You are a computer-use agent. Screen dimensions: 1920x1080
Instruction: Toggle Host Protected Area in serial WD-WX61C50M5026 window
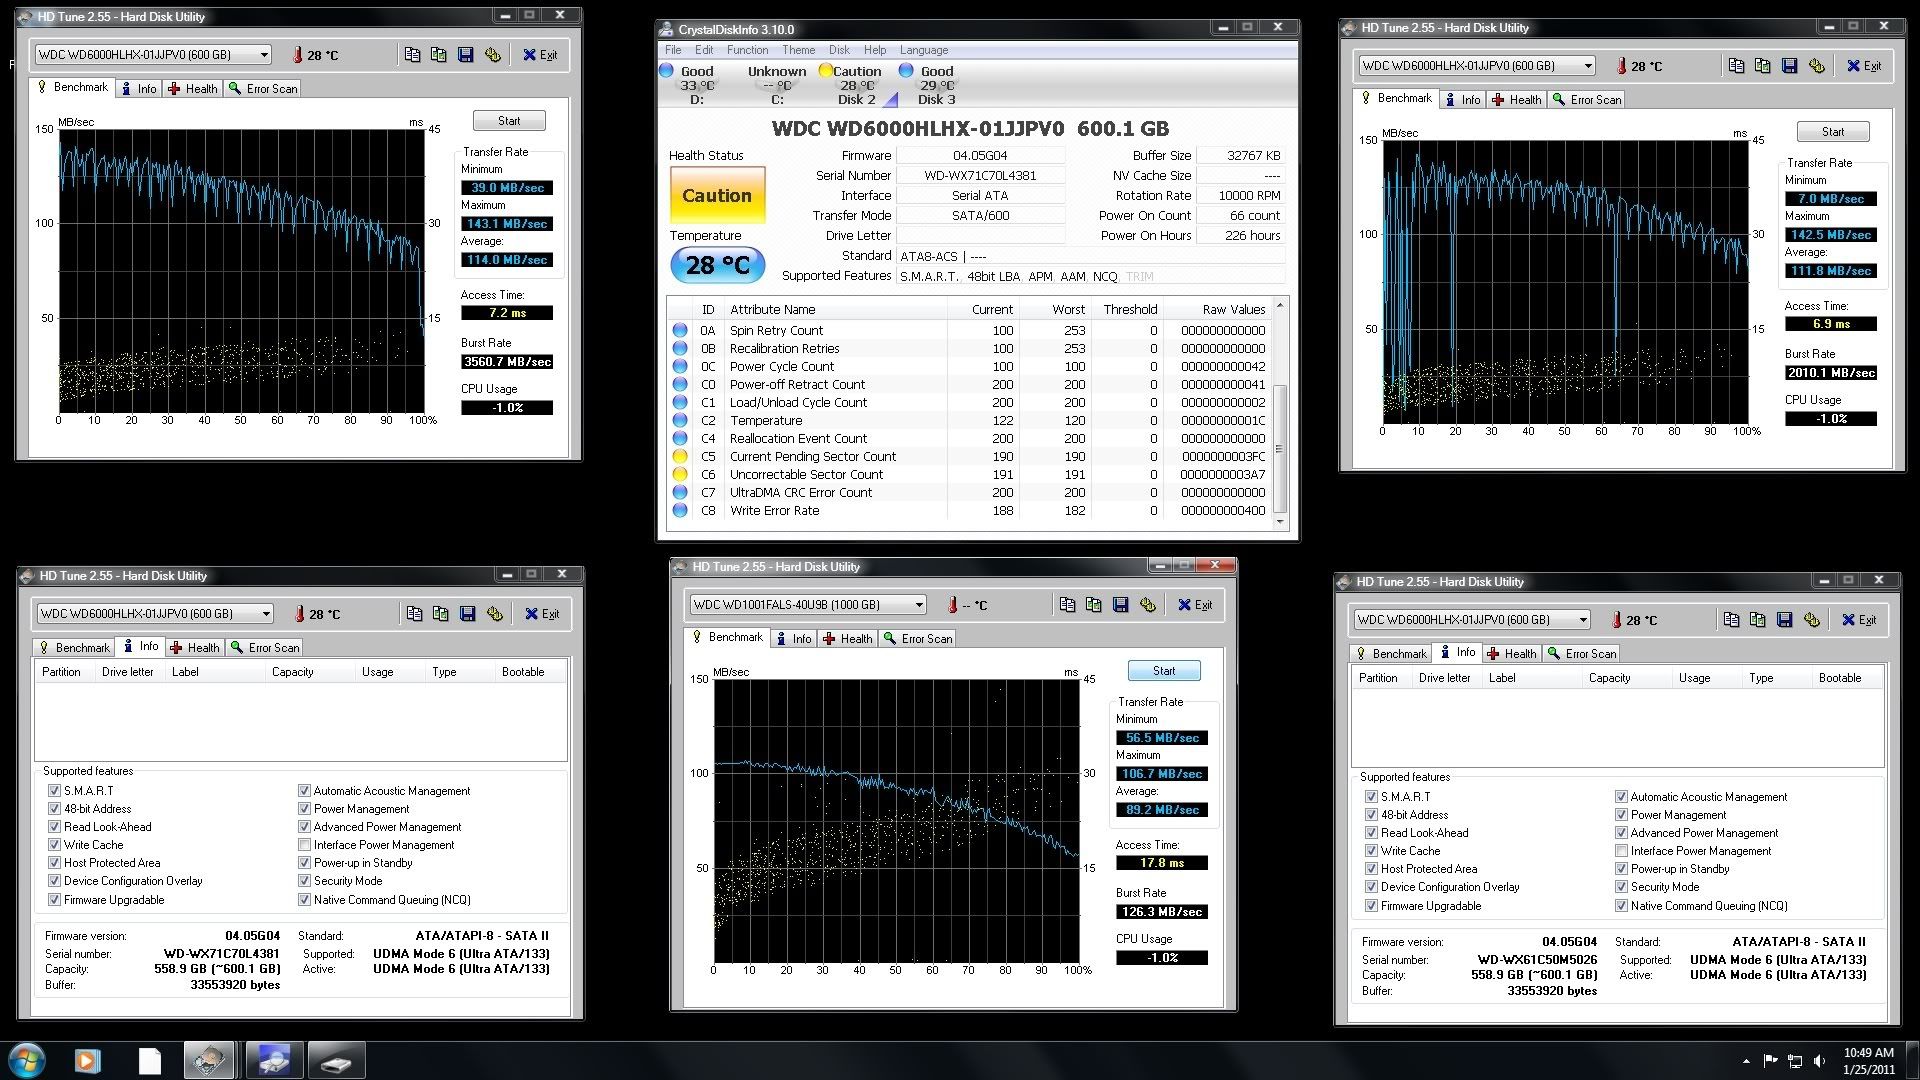click(1371, 869)
